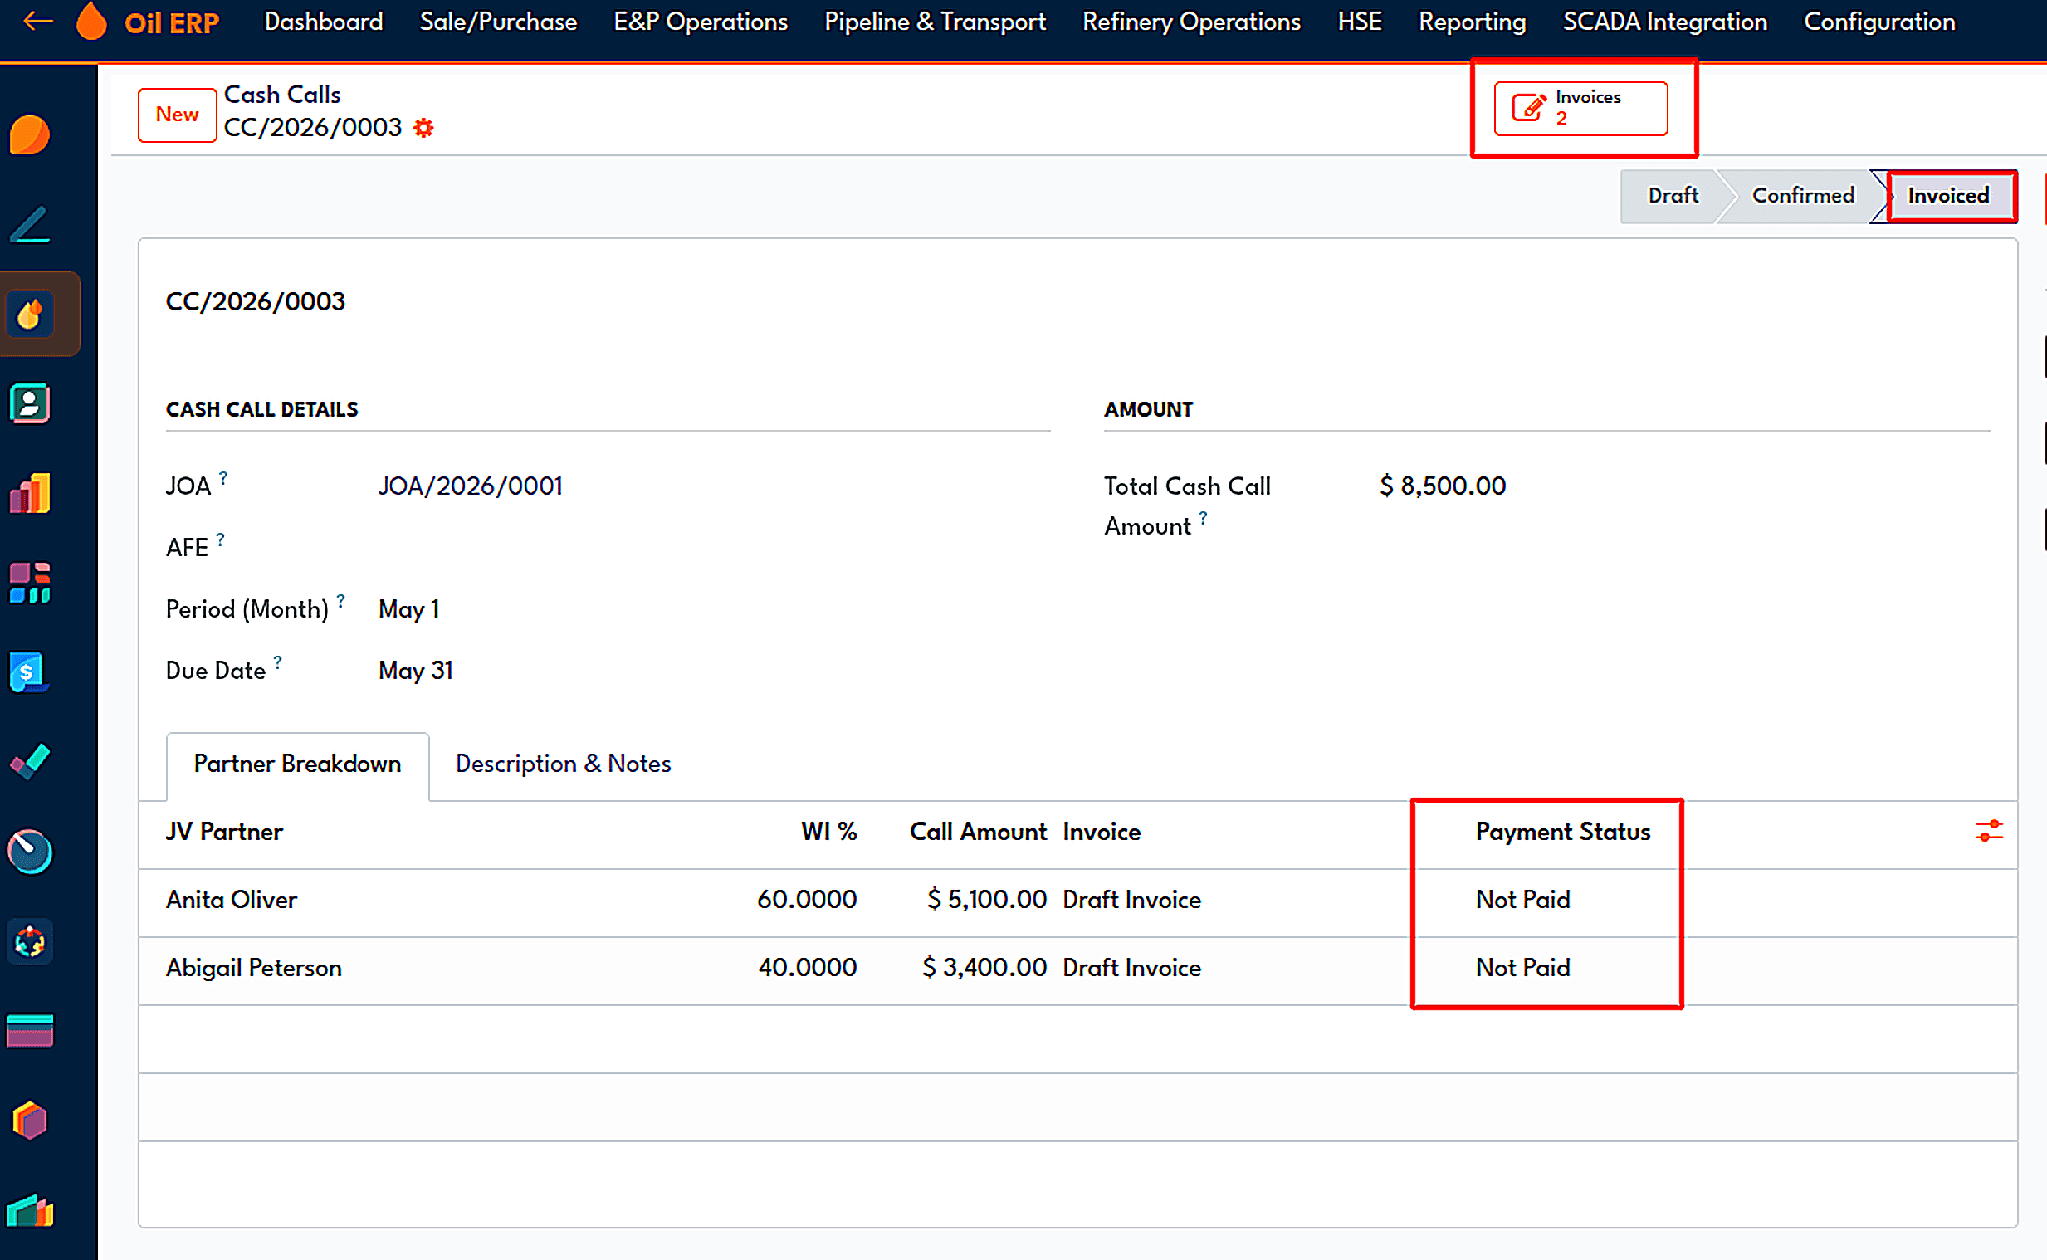Open the E&P Operations menu
Viewport: 2047px width, 1260px height.
700,22
